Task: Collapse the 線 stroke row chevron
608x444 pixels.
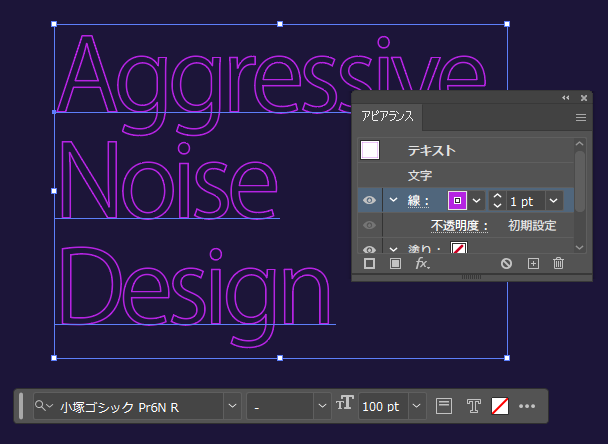Action: (x=392, y=201)
